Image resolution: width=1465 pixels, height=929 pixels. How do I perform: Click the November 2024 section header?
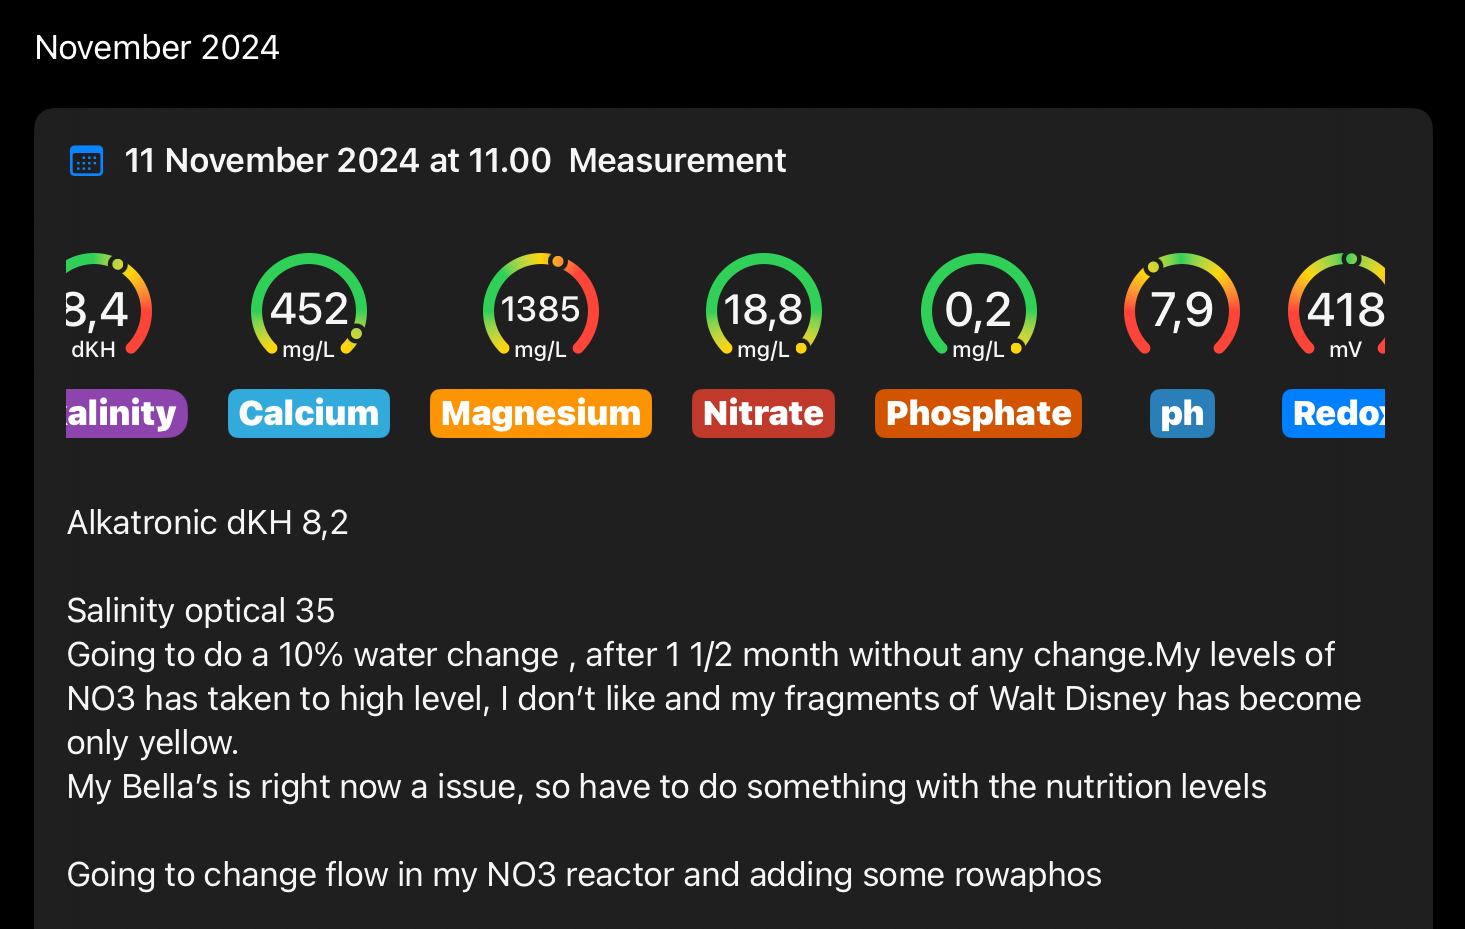(x=157, y=47)
